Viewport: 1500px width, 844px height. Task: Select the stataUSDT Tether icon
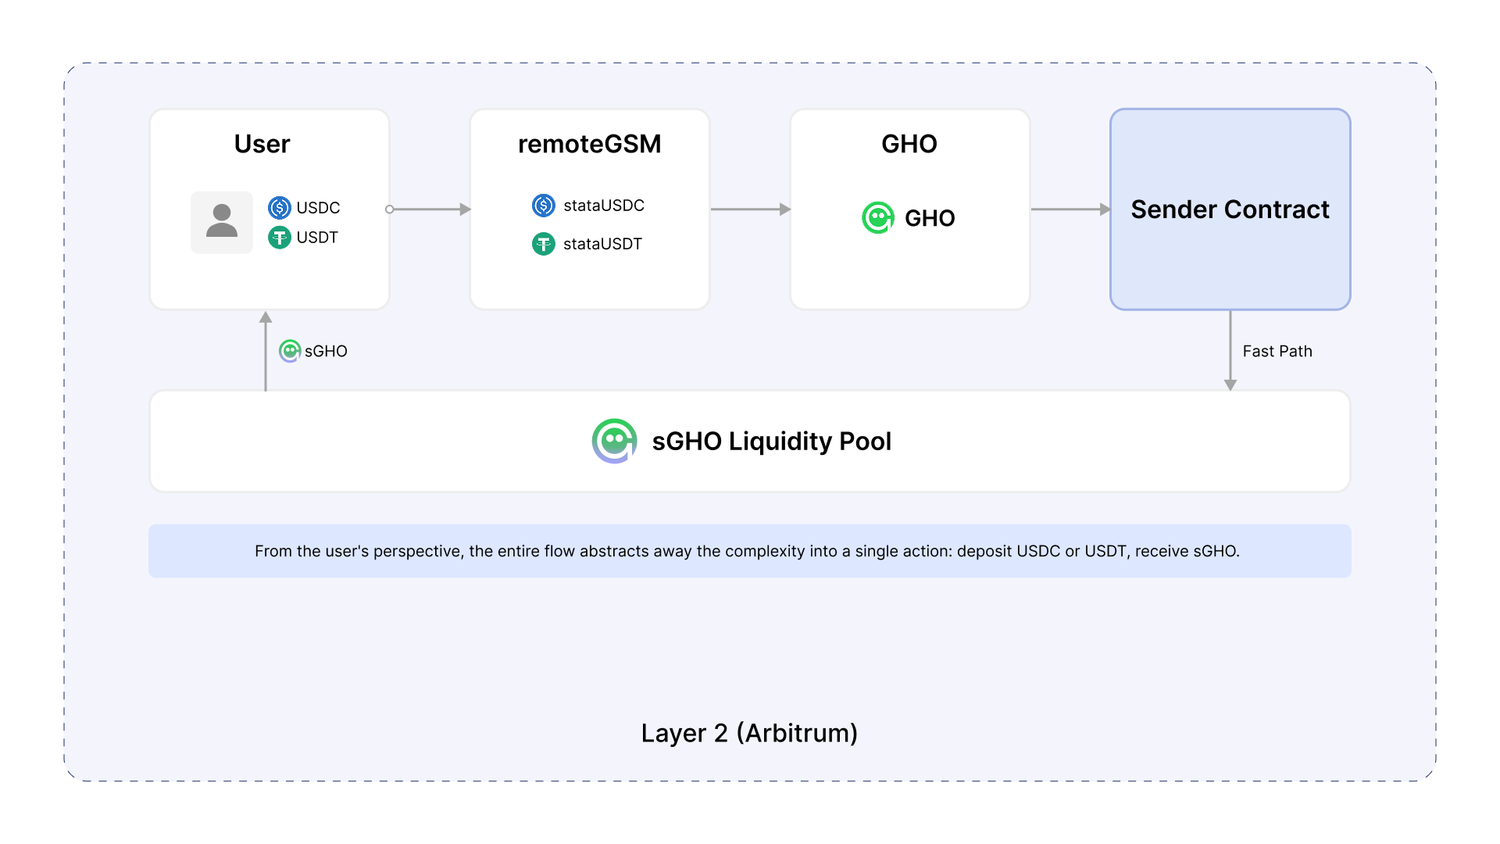[x=543, y=243]
